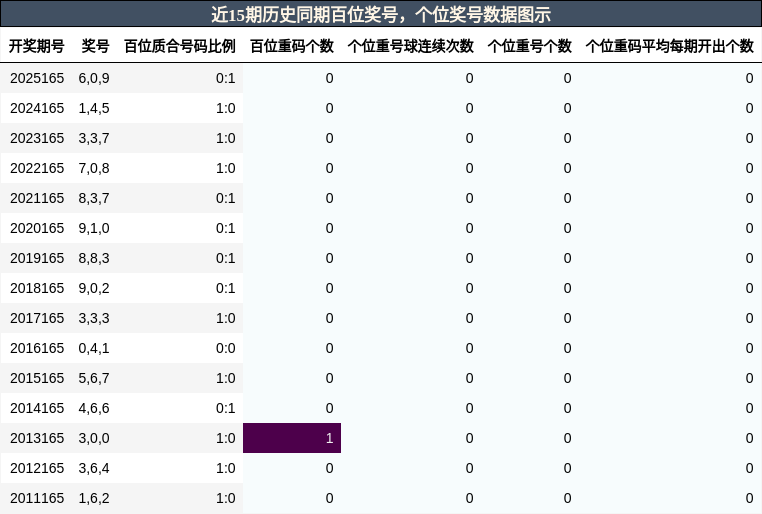Viewport: 762px width, 514px height.
Task: Select period cell 2014165
Action: point(37,409)
